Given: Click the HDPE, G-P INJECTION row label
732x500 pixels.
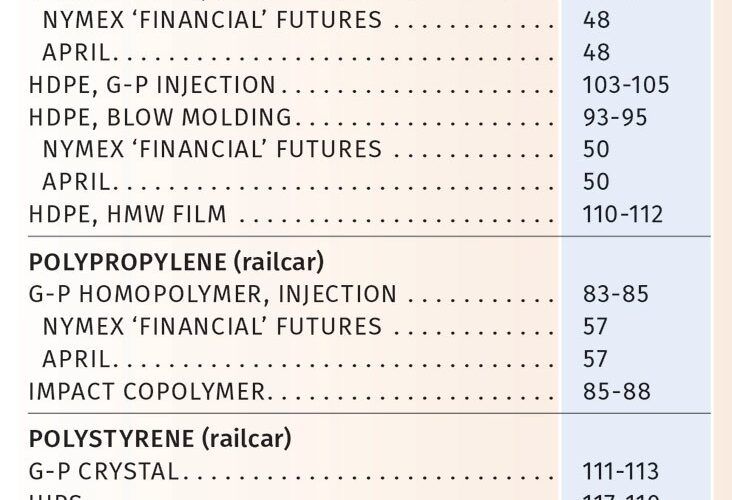Looking at the screenshot, I should 152,85.
